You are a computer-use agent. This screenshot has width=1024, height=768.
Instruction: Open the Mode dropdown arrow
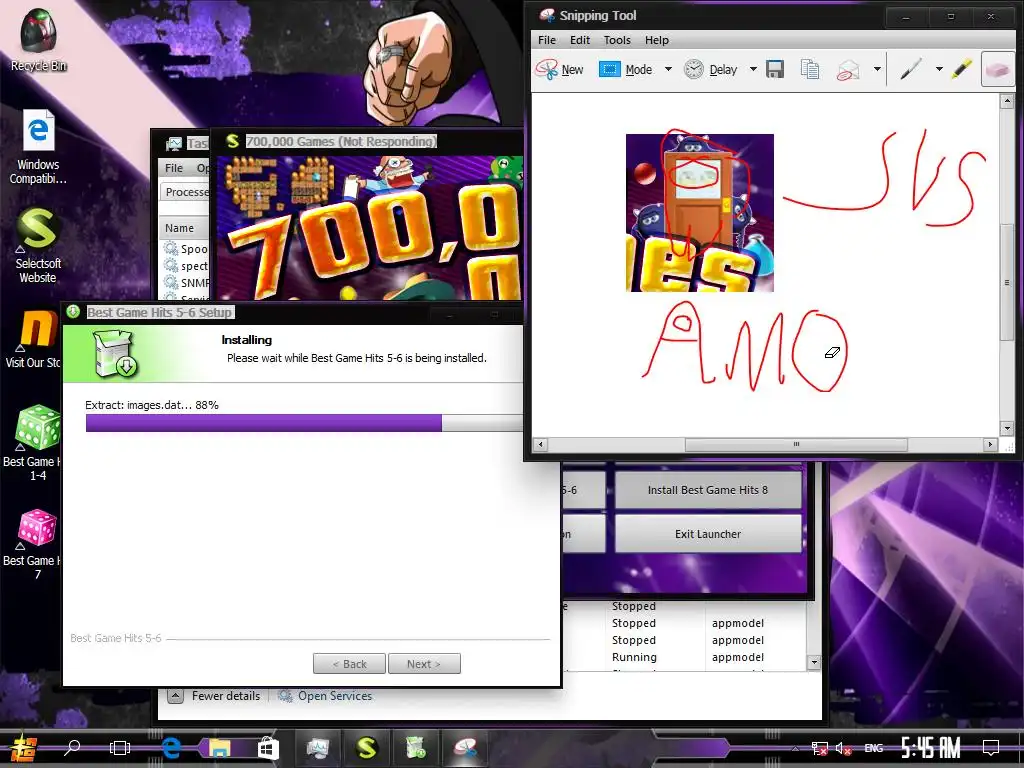(668, 69)
